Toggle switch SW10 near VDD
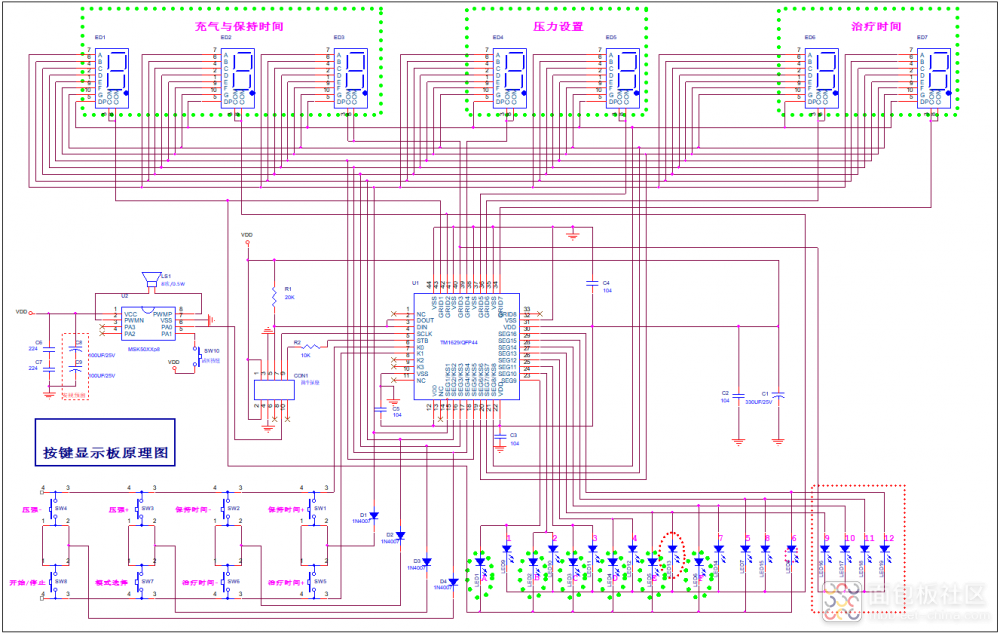 tap(197, 356)
